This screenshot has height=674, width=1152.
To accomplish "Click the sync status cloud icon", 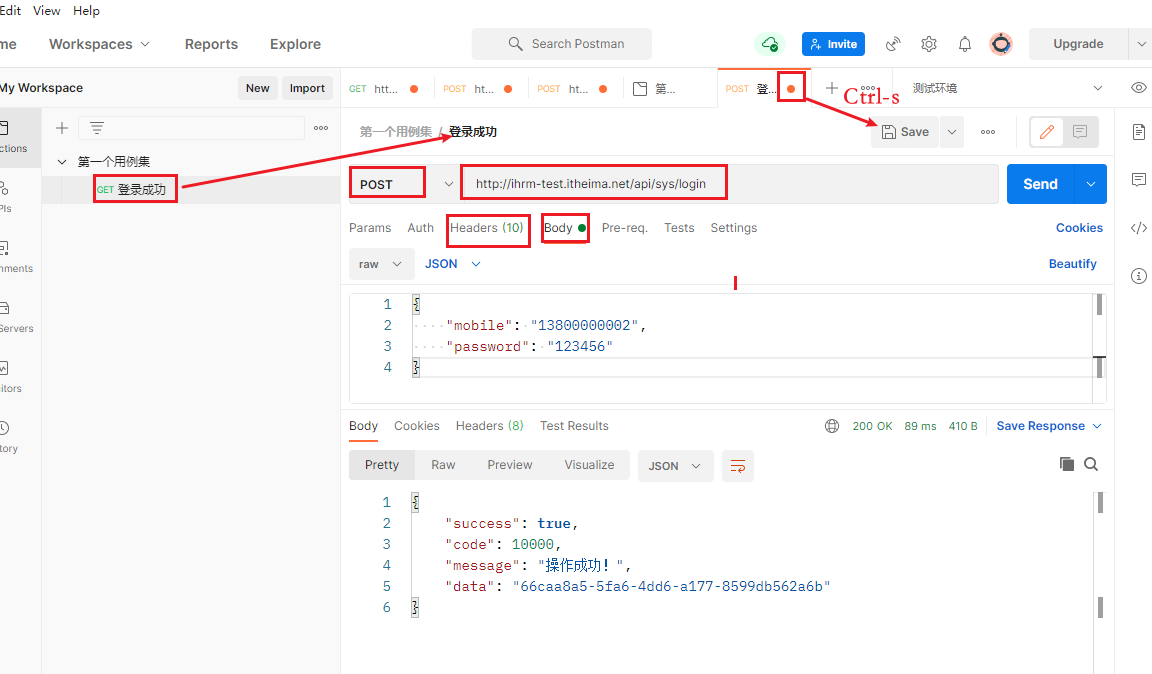I will (769, 44).
